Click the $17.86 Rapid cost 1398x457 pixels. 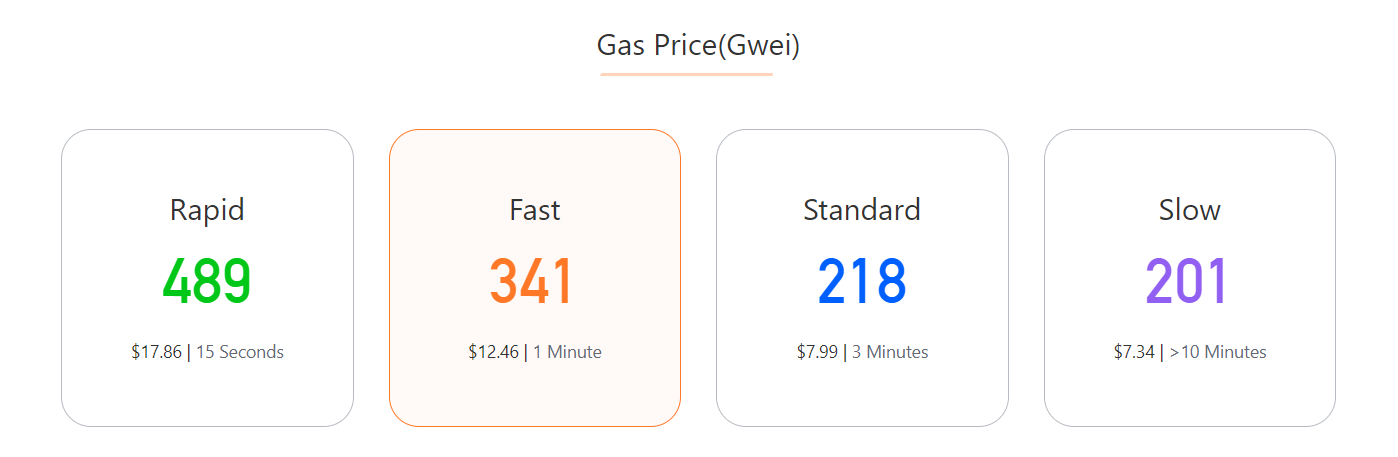pos(156,352)
